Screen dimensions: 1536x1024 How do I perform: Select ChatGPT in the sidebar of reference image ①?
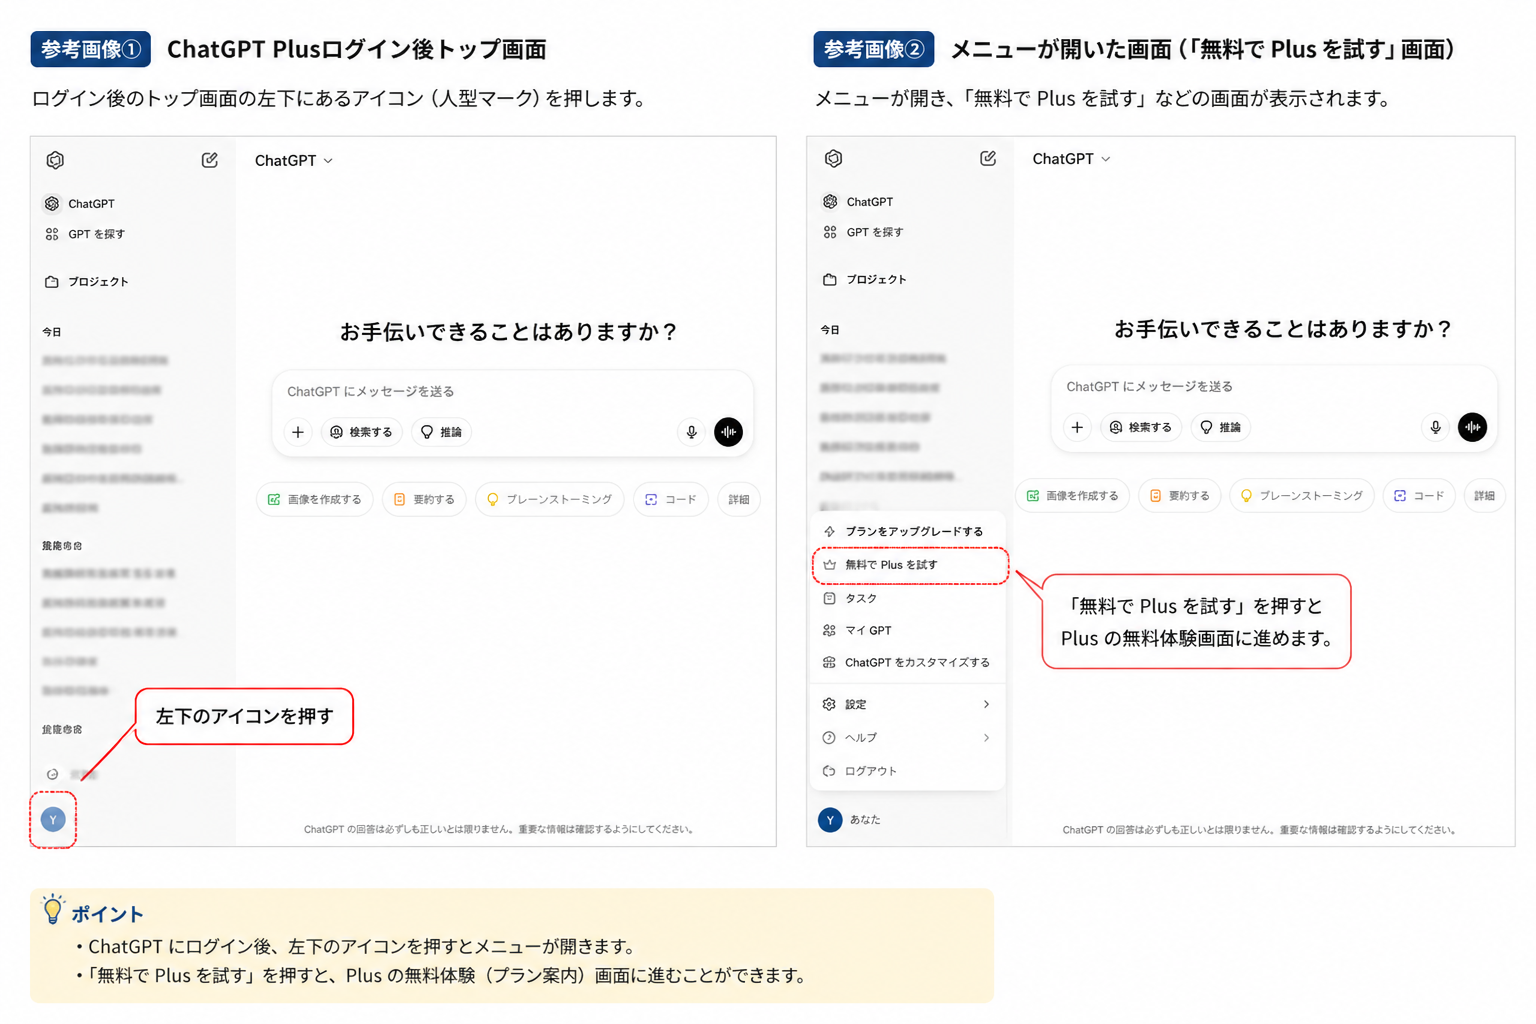point(80,204)
